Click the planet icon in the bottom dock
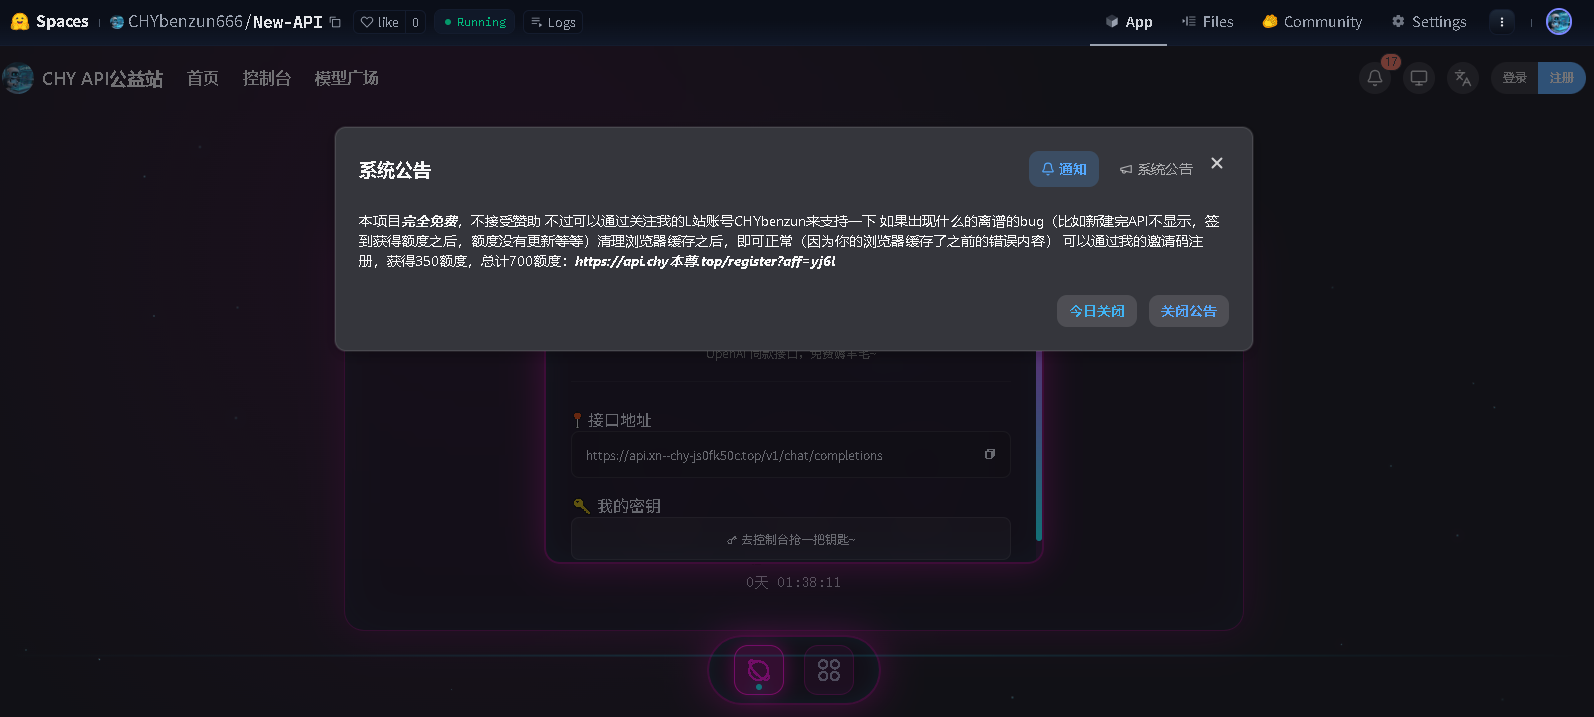Screen dimensions: 1594x717 tap(759, 670)
